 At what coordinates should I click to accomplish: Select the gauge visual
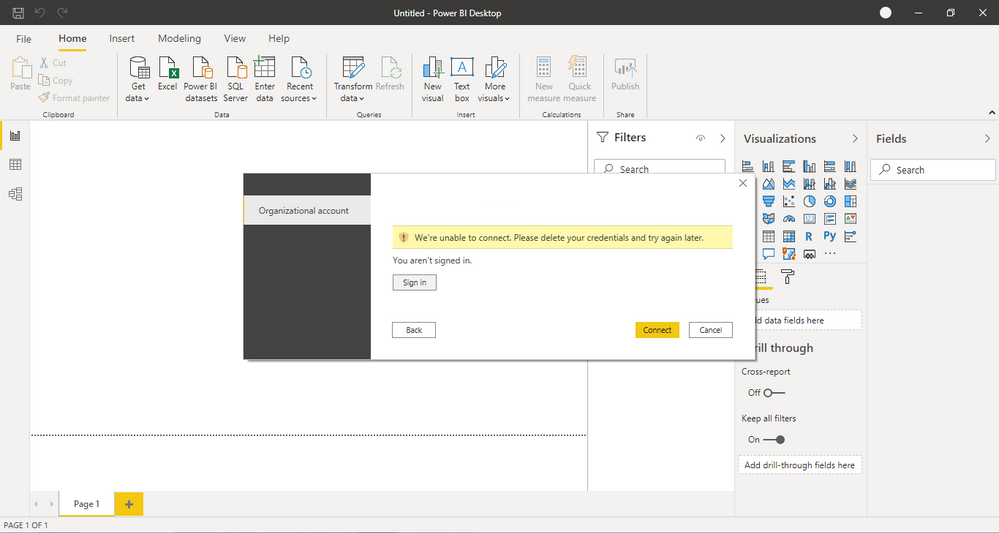pyautogui.click(x=789, y=218)
